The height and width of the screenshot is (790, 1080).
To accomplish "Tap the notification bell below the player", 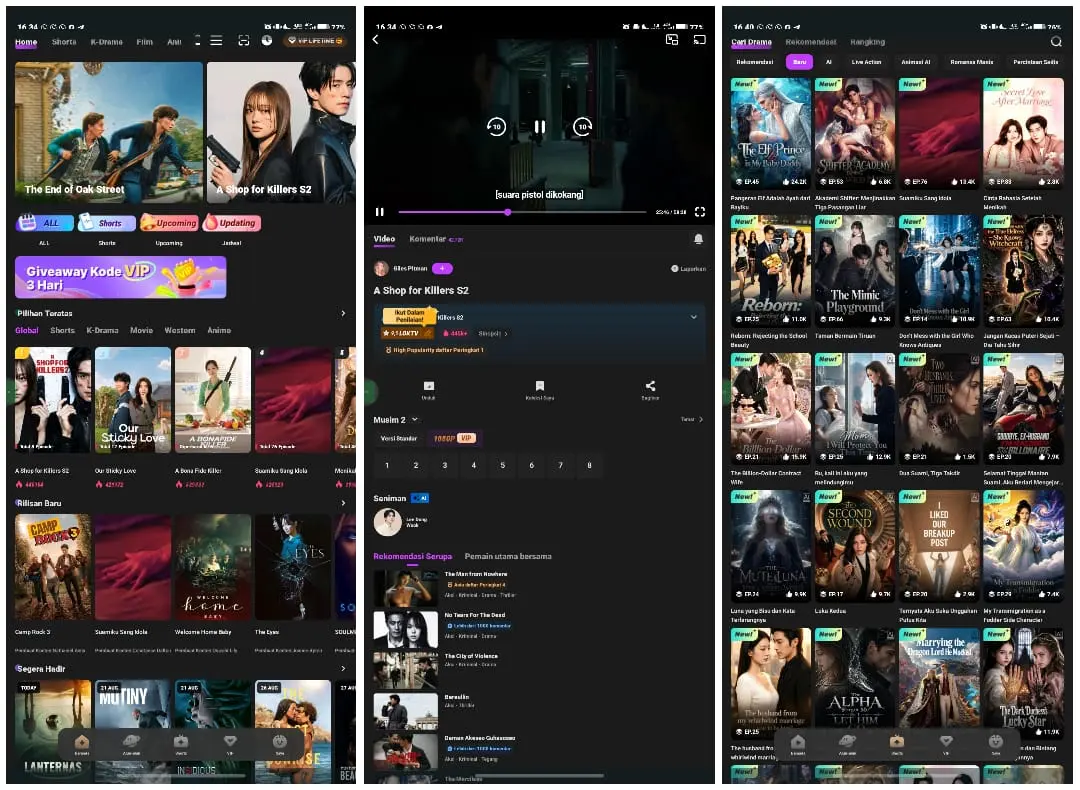I will [698, 239].
